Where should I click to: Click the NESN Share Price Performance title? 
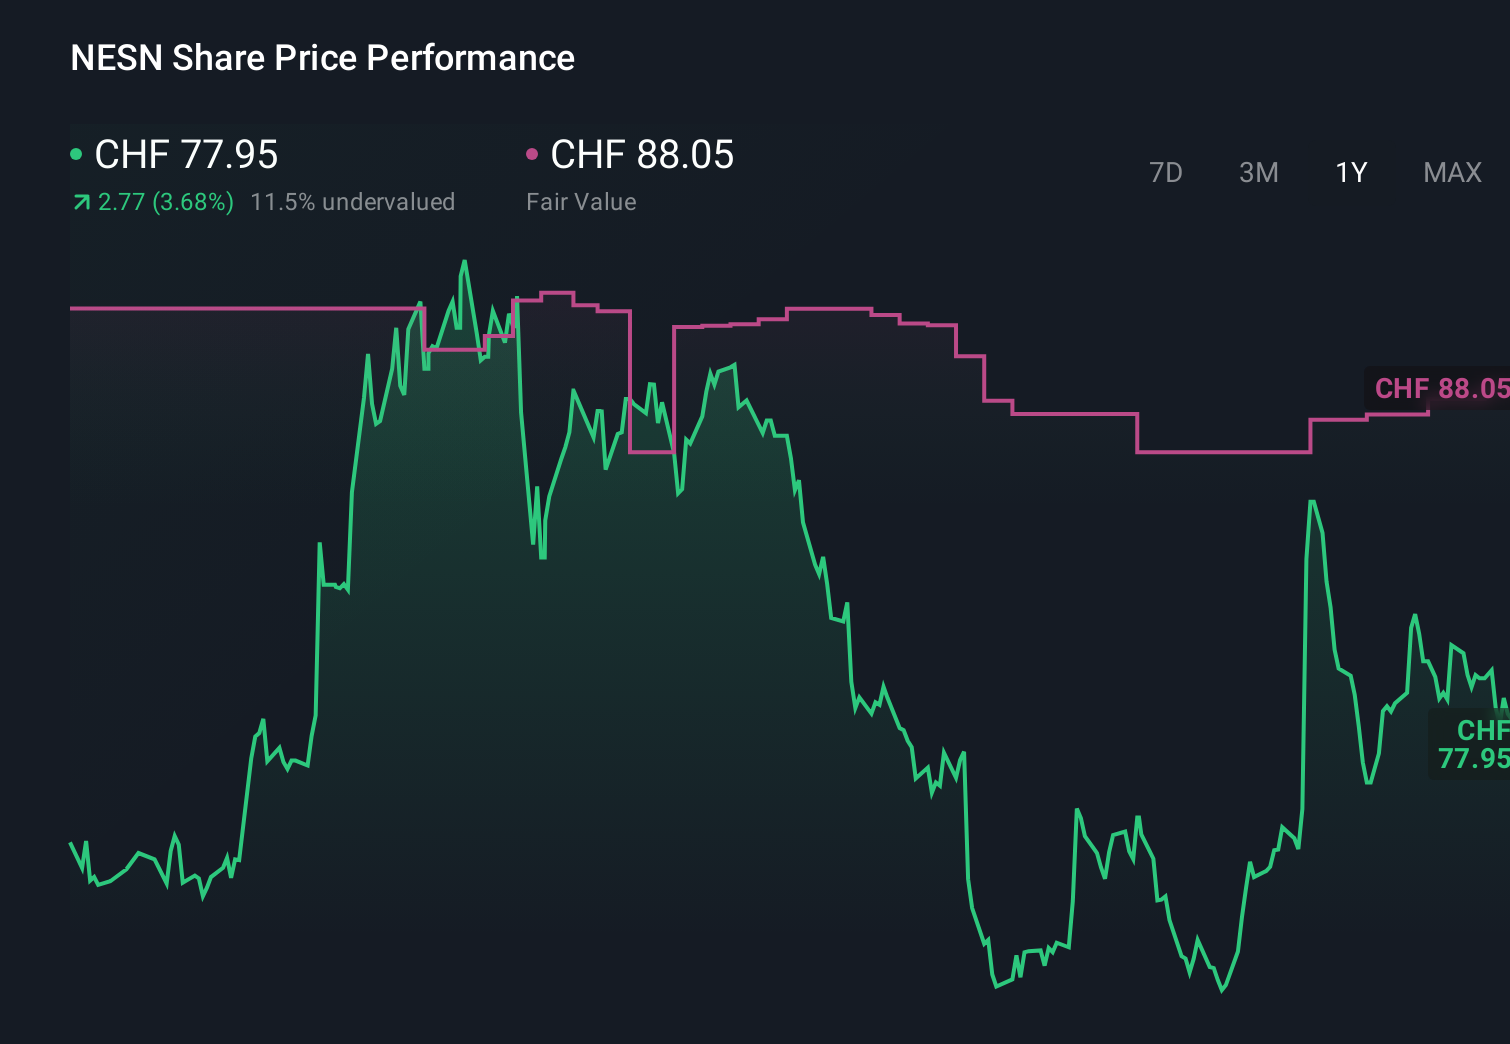[322, 58]
